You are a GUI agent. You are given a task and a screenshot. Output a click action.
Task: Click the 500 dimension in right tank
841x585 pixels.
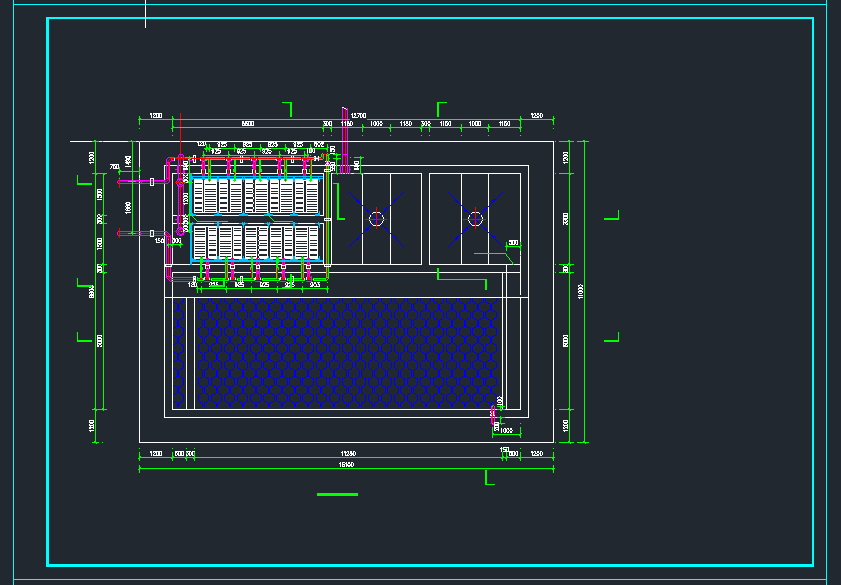[x=513, y=243]
